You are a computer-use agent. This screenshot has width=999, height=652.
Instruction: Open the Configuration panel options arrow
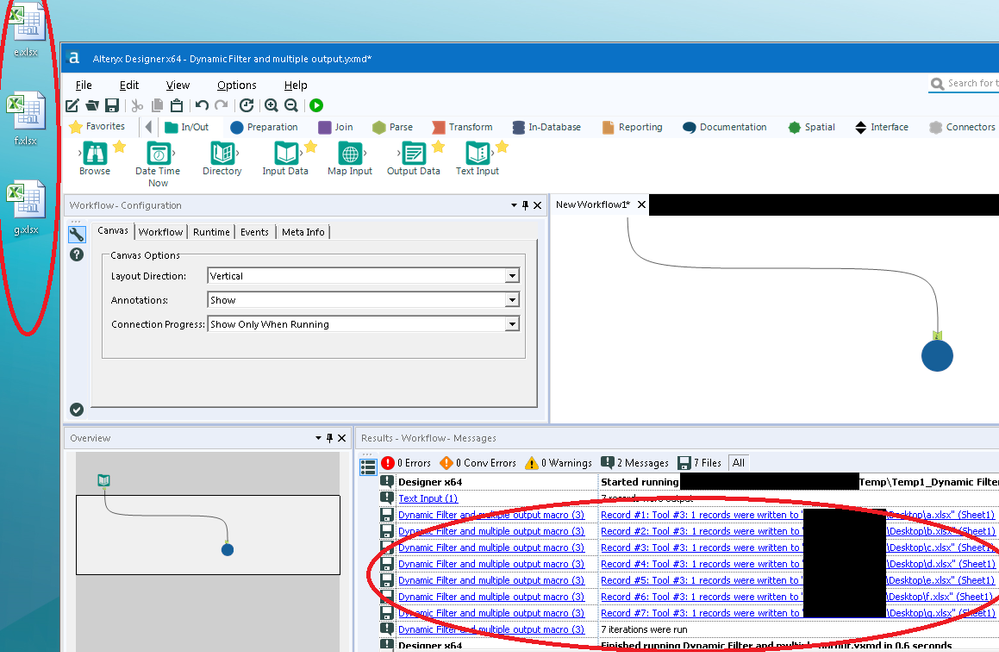(514, 205)
